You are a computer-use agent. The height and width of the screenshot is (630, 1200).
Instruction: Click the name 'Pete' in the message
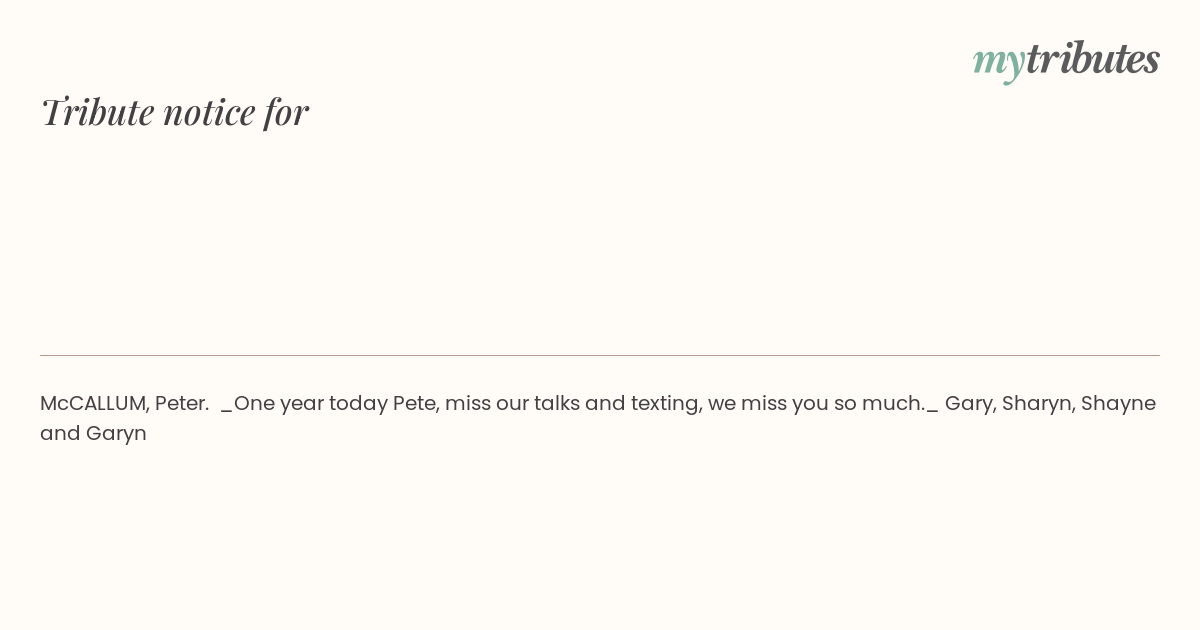(413, 403)
